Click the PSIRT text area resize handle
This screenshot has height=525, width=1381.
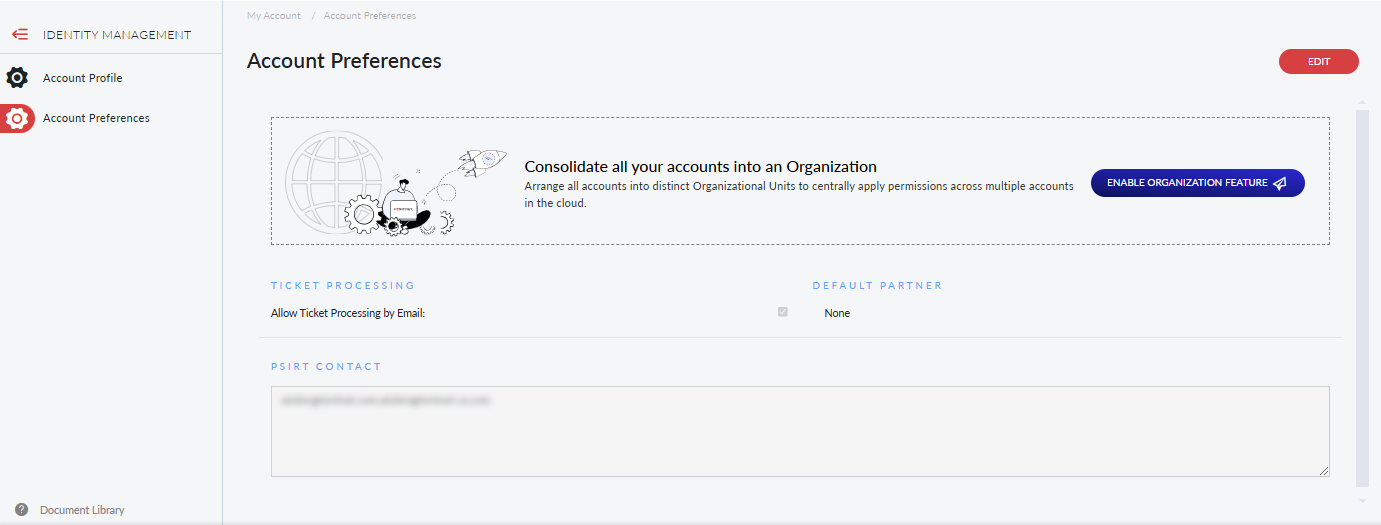pos(1324,471)
